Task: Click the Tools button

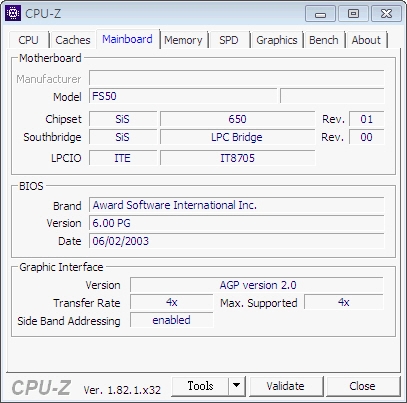Action: pyautogui.click(x=200, y=386)
